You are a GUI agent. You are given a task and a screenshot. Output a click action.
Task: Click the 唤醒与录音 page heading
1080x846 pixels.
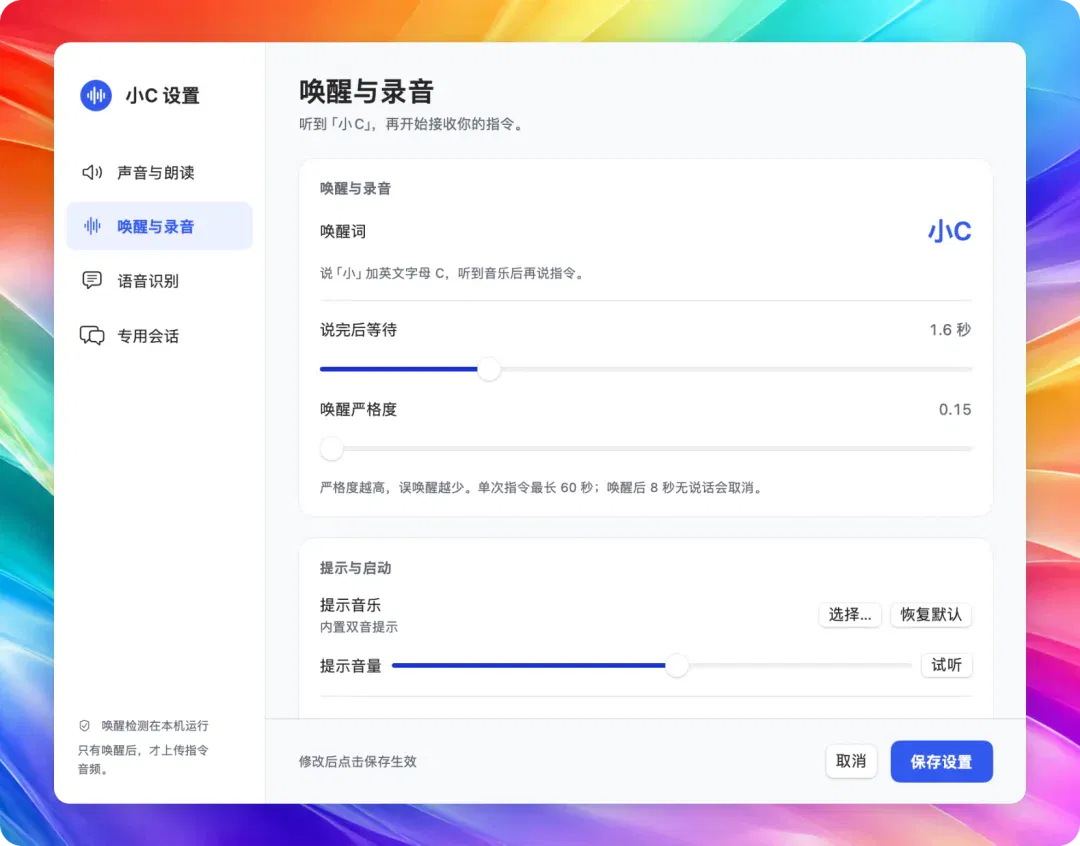click(x=366, y=92)
